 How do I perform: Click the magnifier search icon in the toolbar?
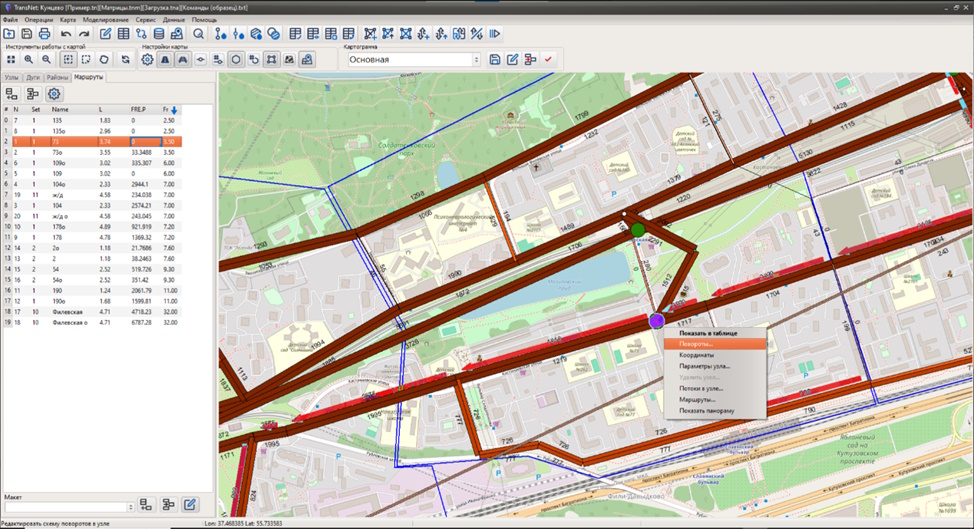tap(199, 34)
